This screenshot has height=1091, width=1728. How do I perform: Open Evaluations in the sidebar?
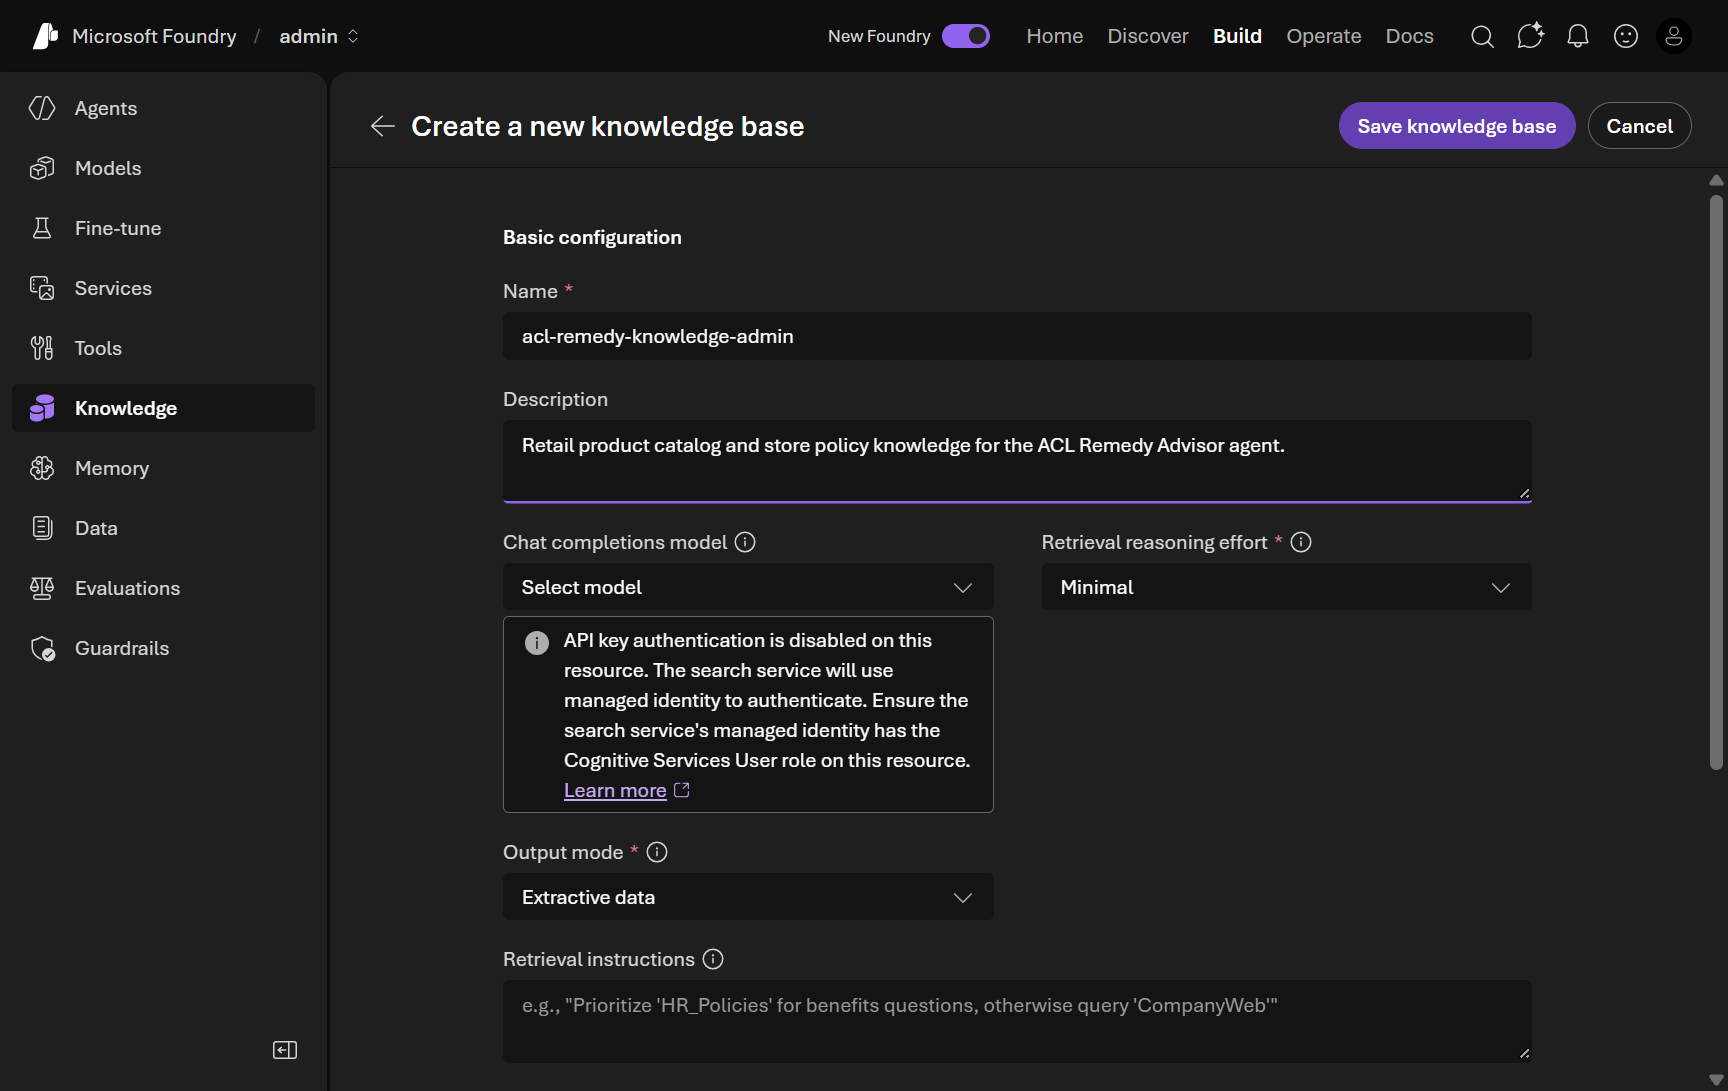[x=163, y=588]
